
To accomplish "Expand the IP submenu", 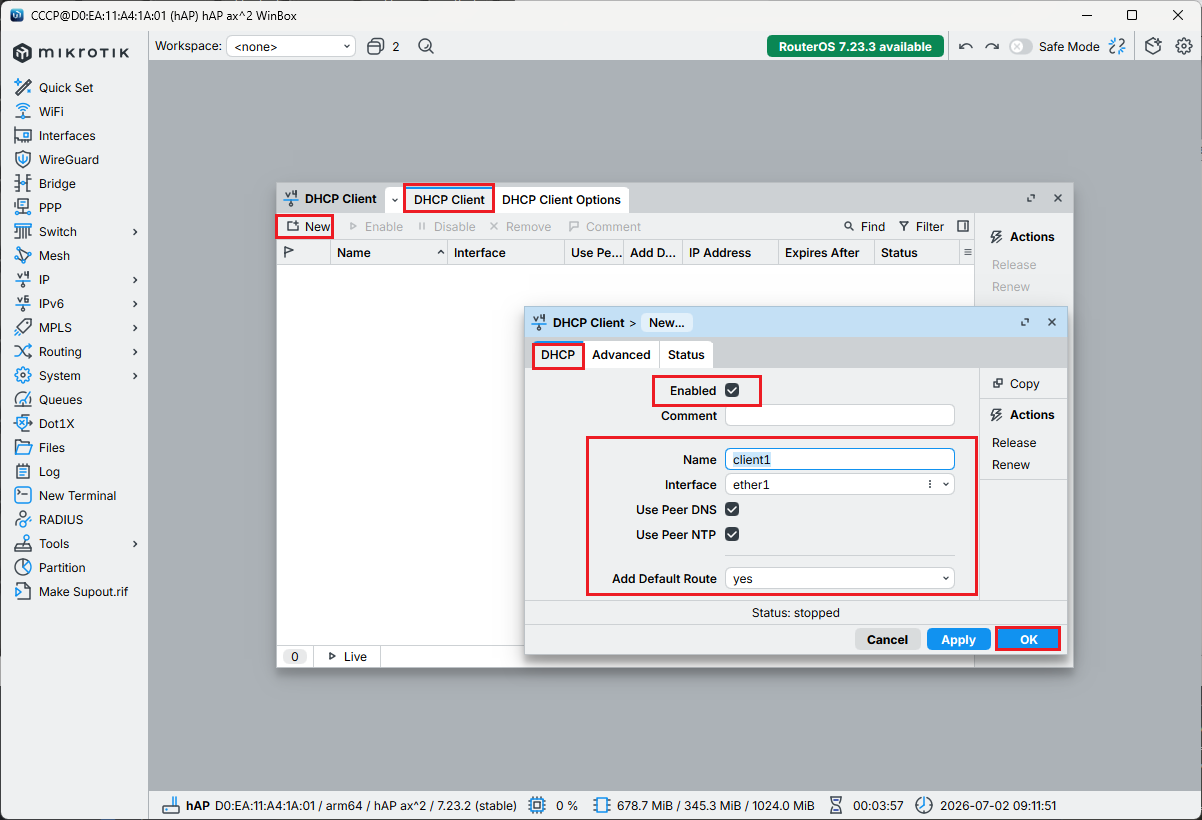I will 135,279.
